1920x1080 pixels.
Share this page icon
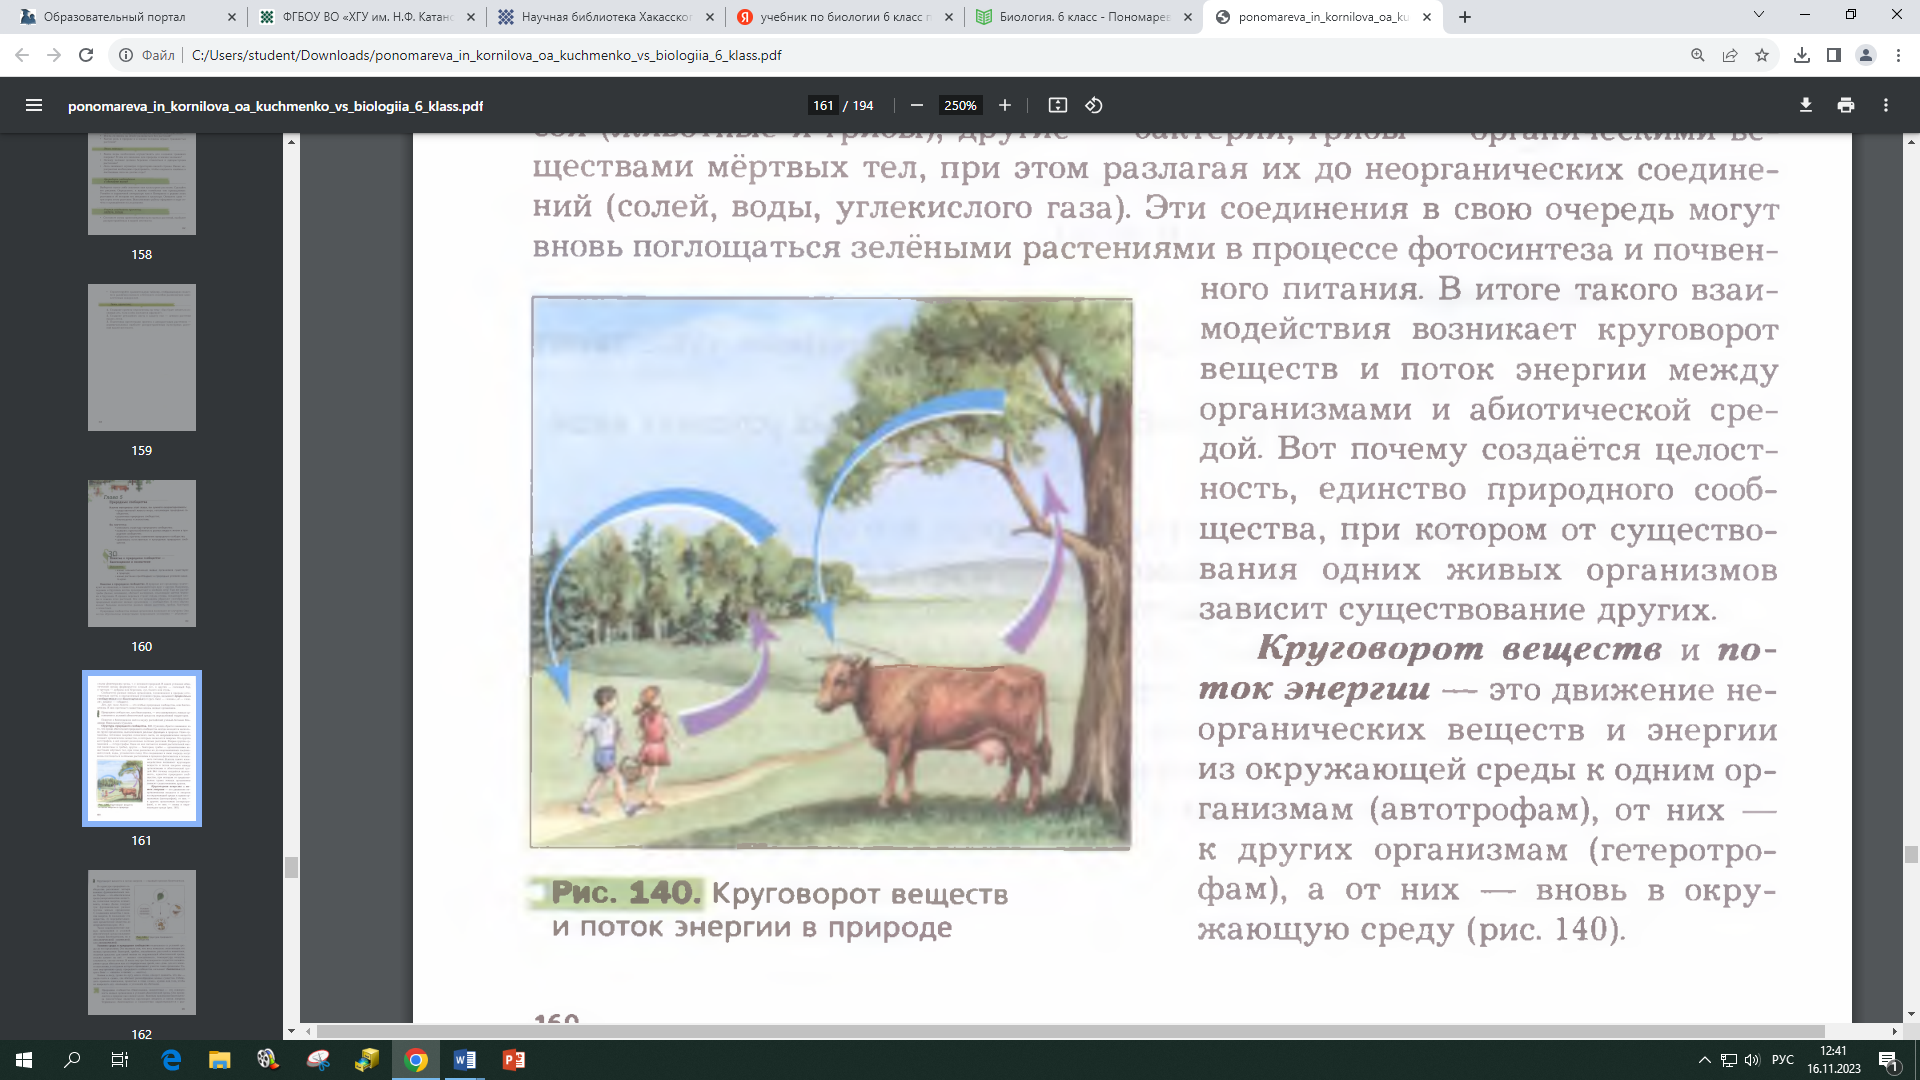1730,55
